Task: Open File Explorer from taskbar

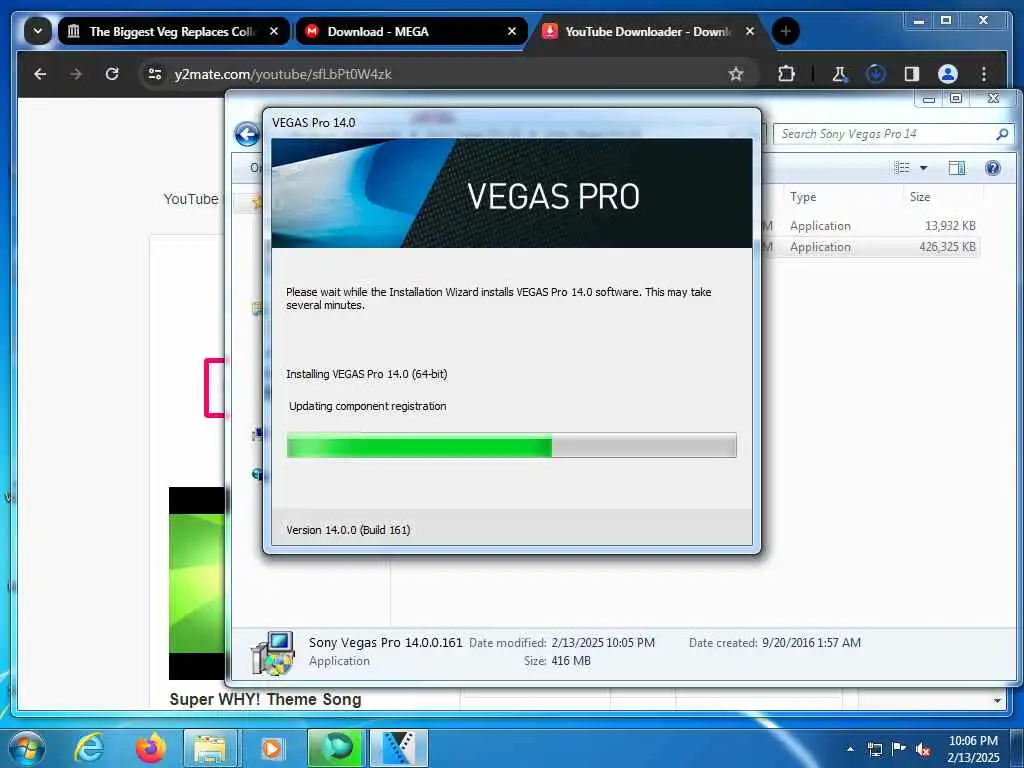Action: click(x=210, y=748)
